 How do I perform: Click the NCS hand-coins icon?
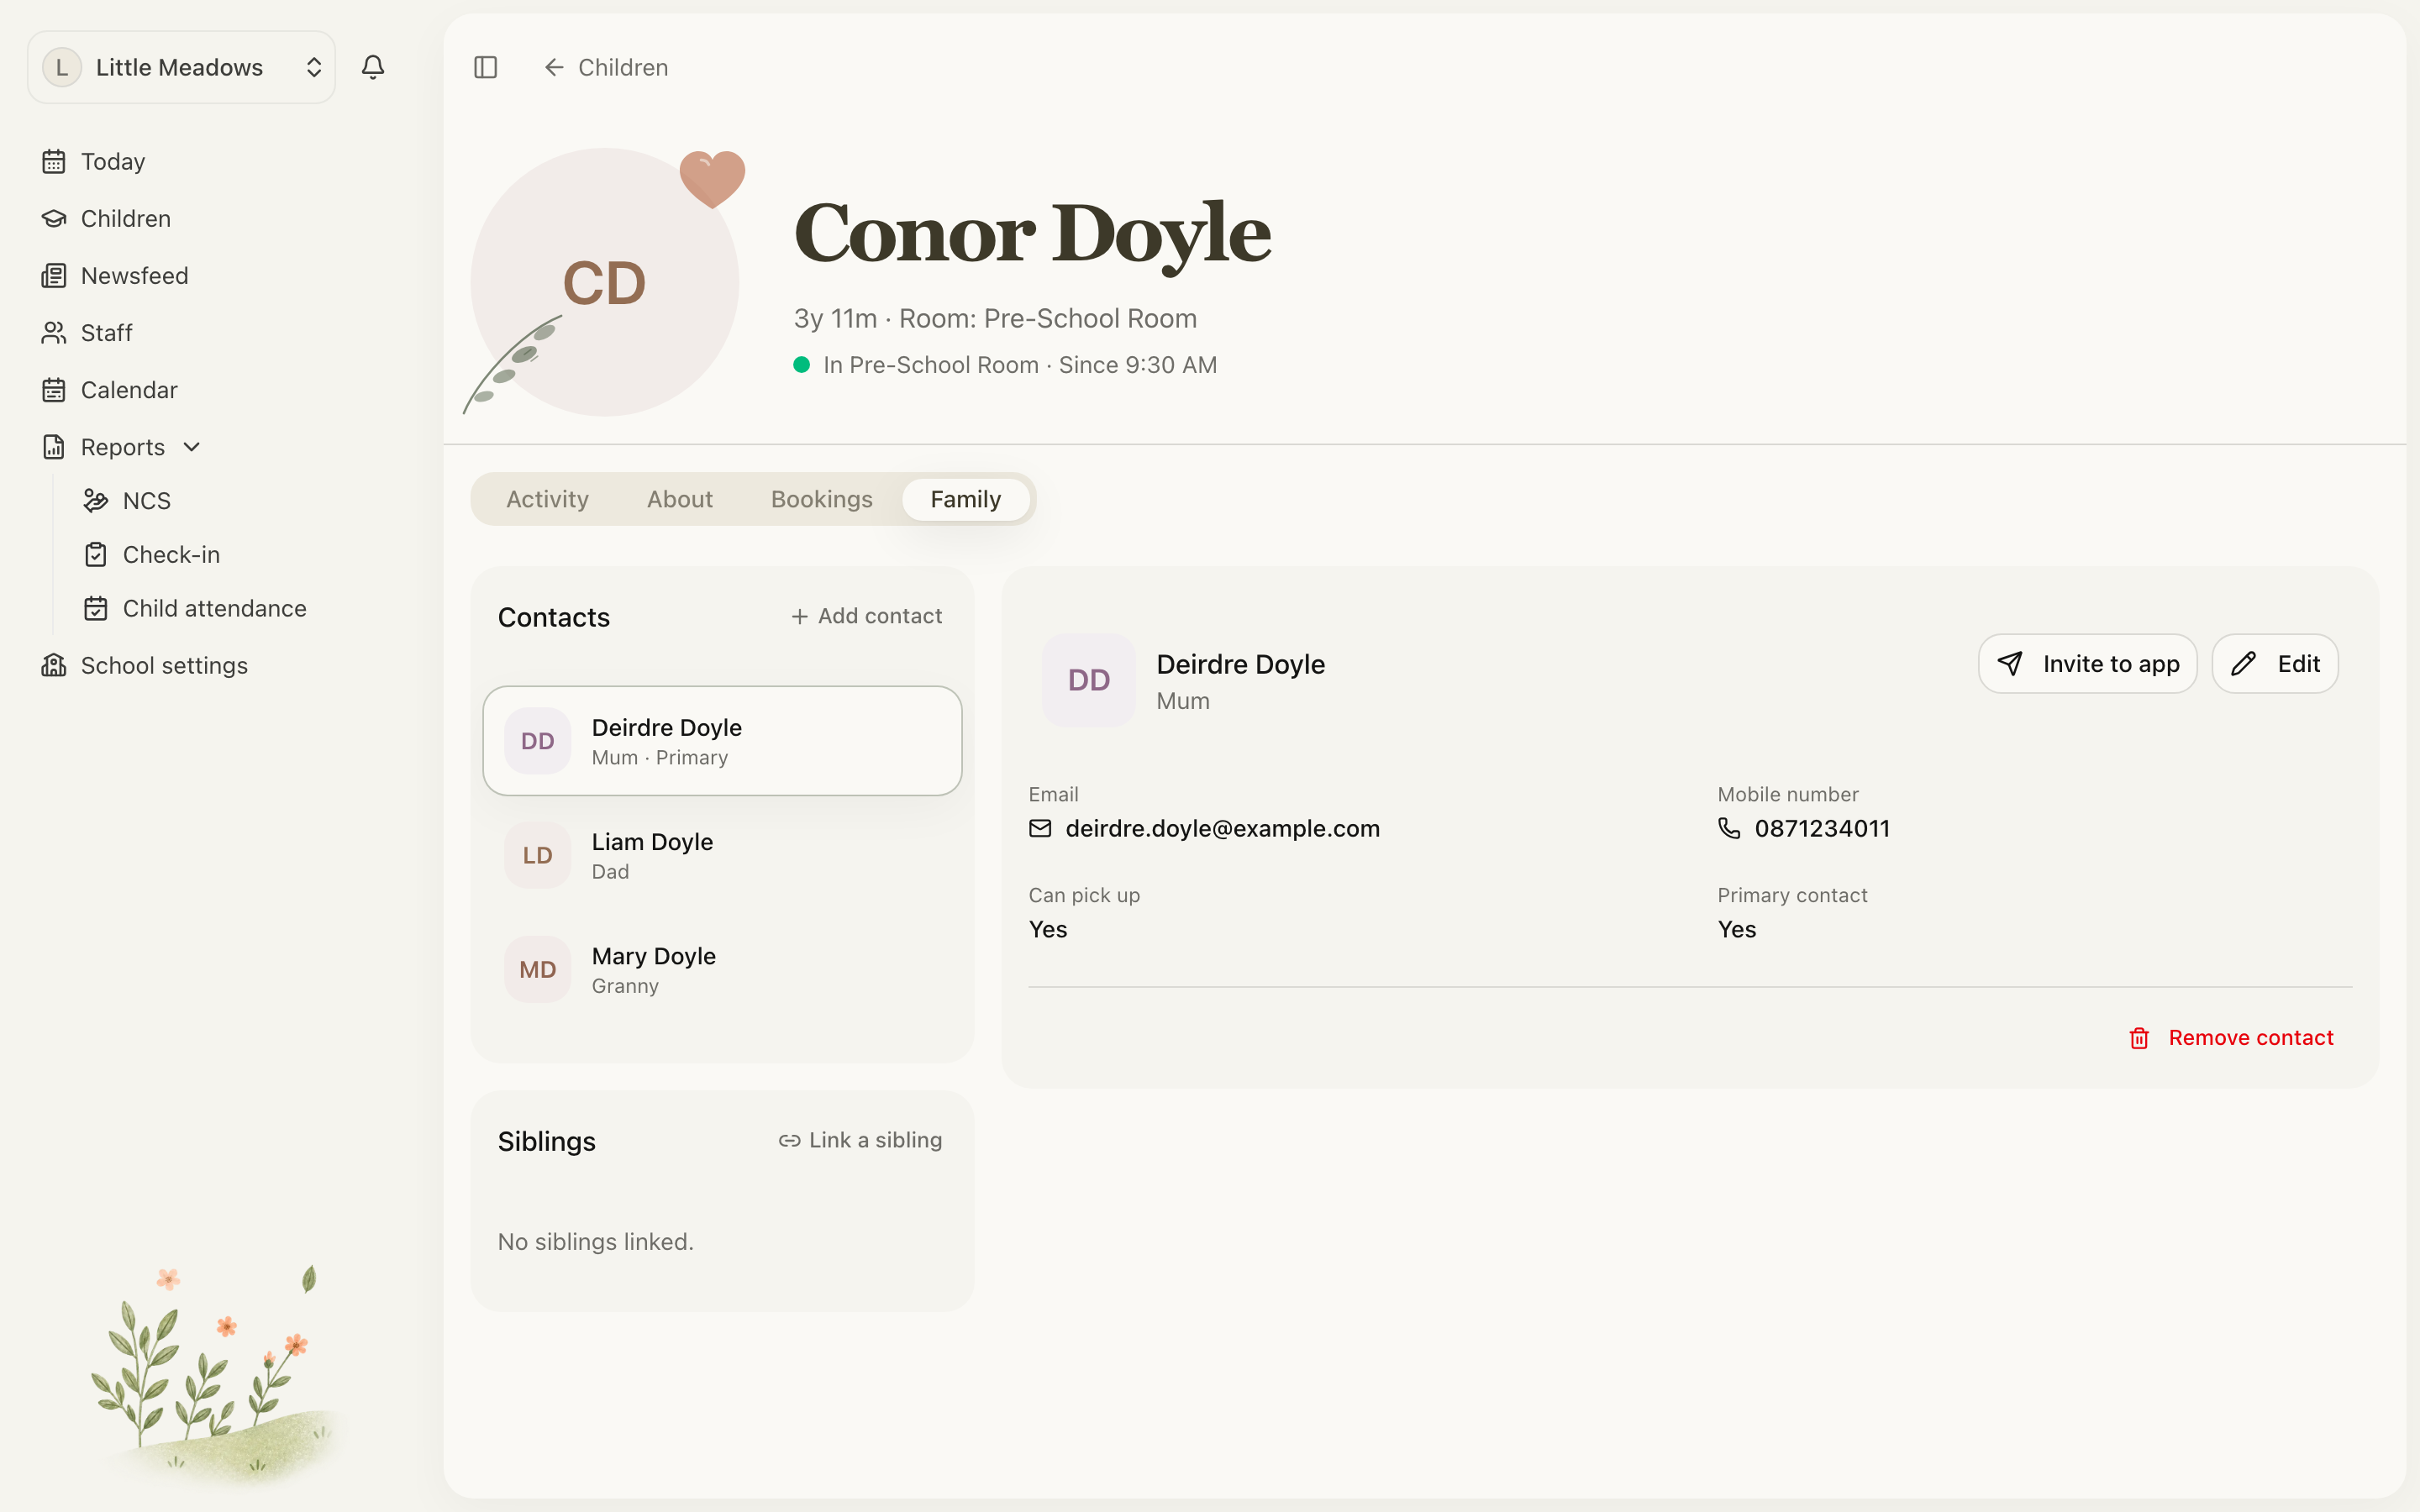[x=96, y=500]
